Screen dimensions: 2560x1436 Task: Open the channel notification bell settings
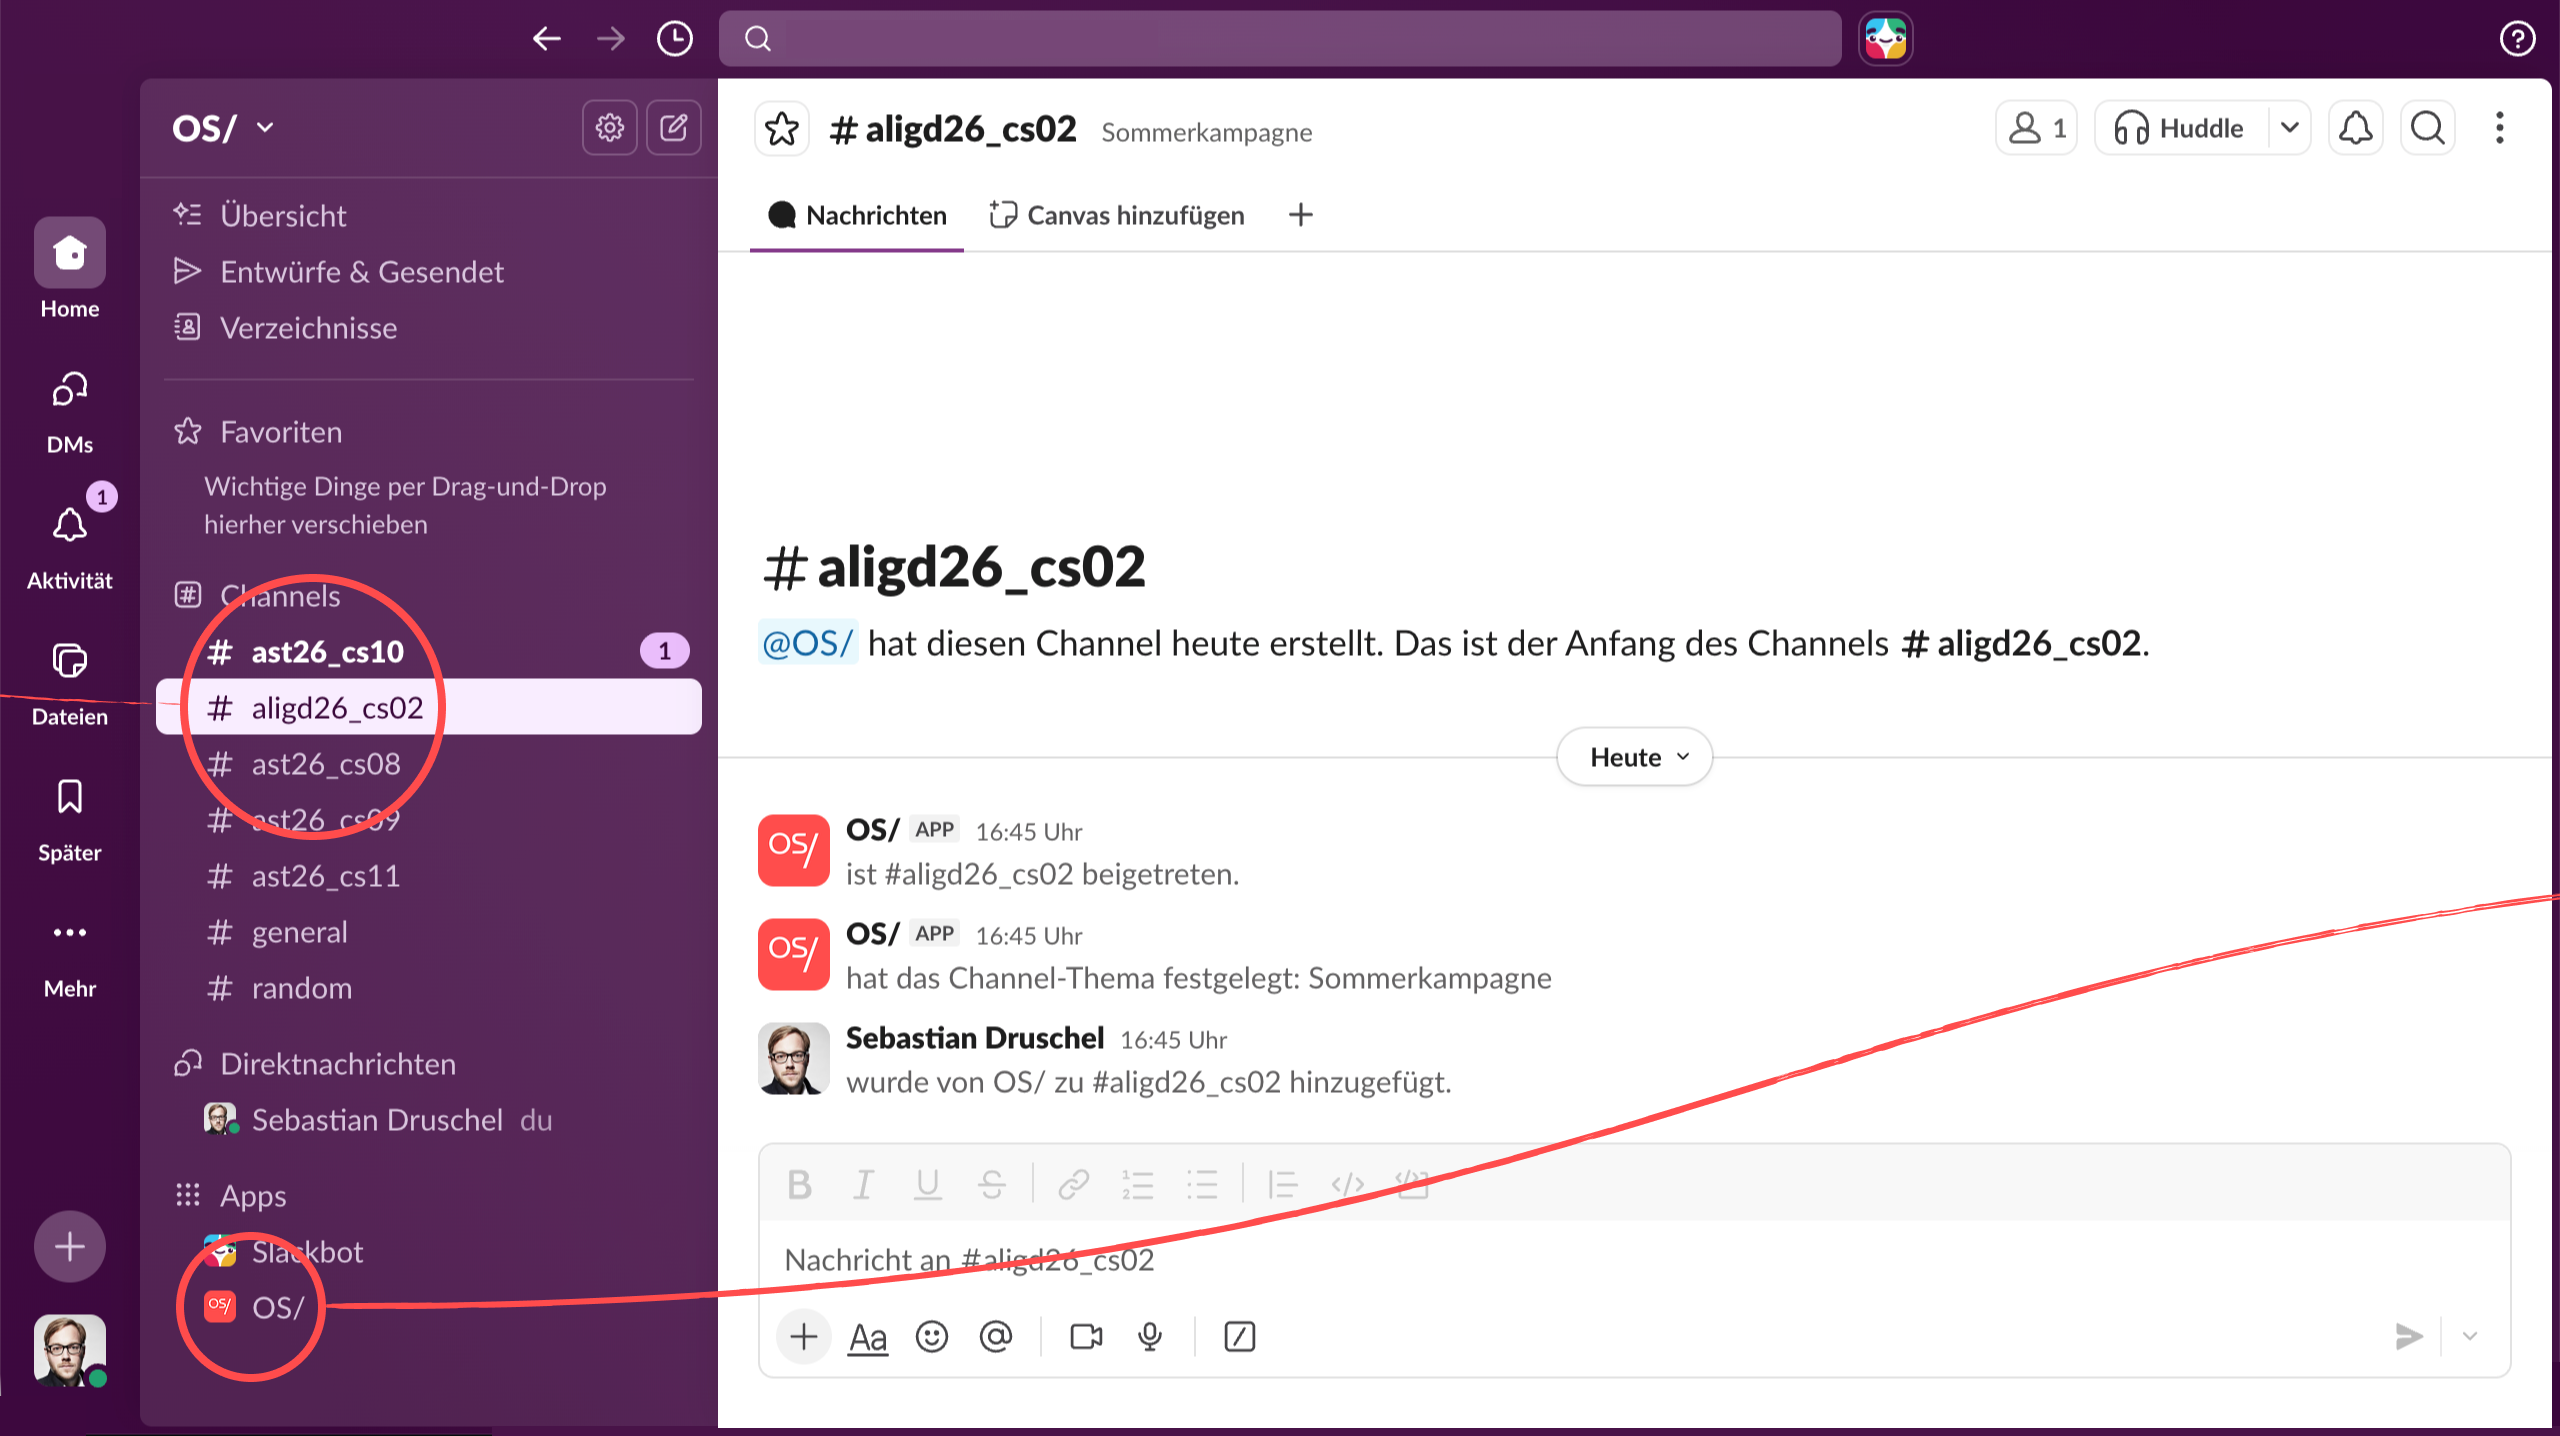[2355, 129]
